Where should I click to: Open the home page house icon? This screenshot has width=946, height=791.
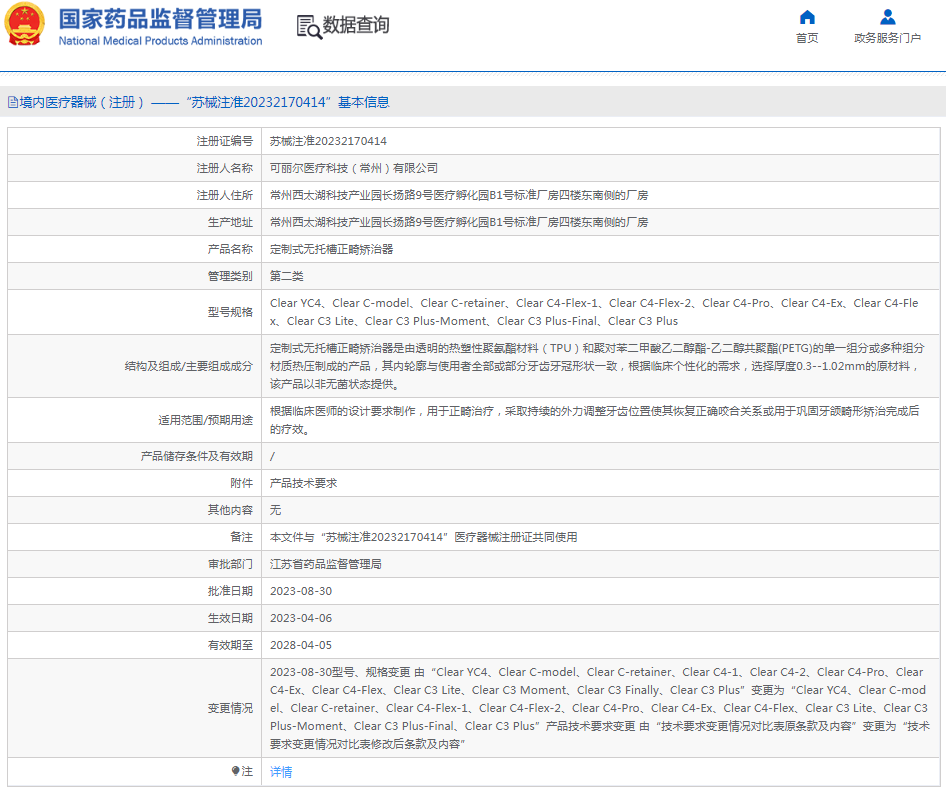coord(807,17)
